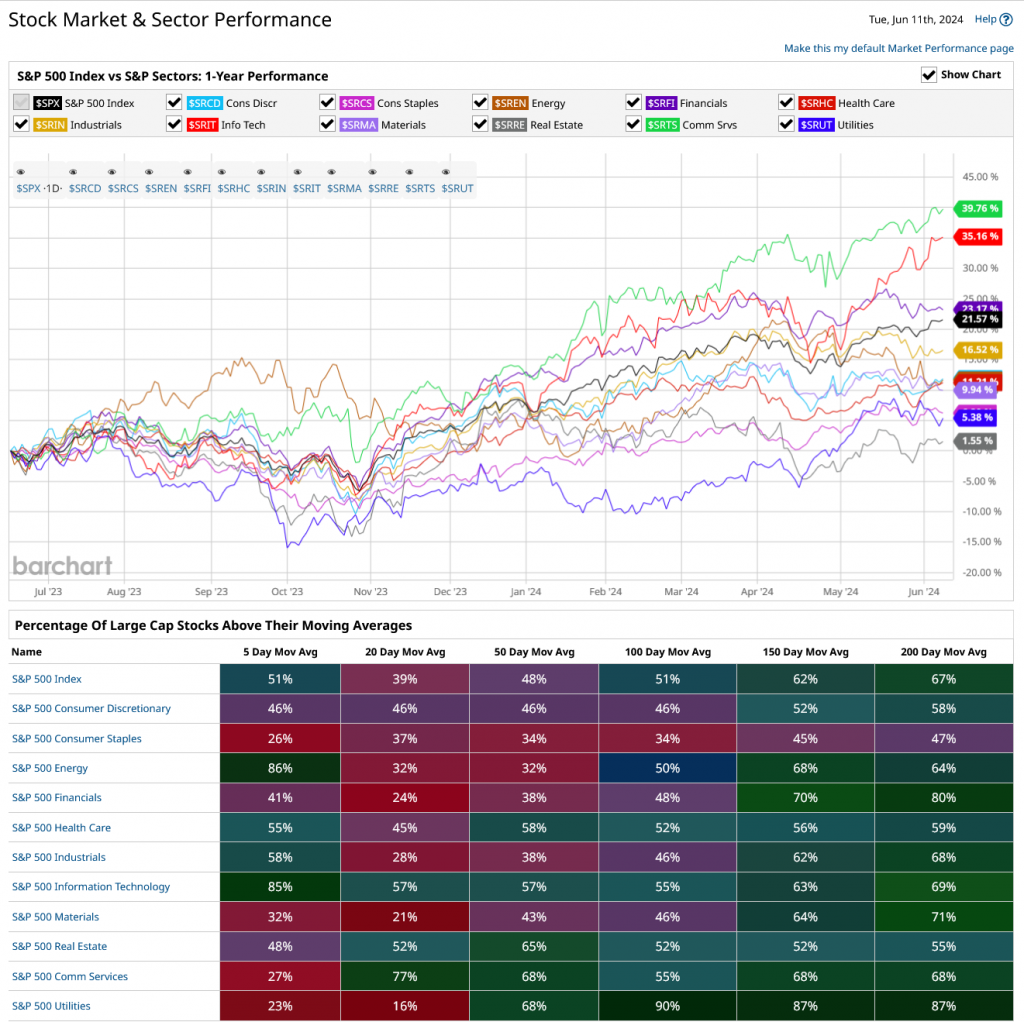Click Make this my default Market Performance page
Image resolution: width=1024 pixels, height=1022 pixels.
tap(899, 48)
